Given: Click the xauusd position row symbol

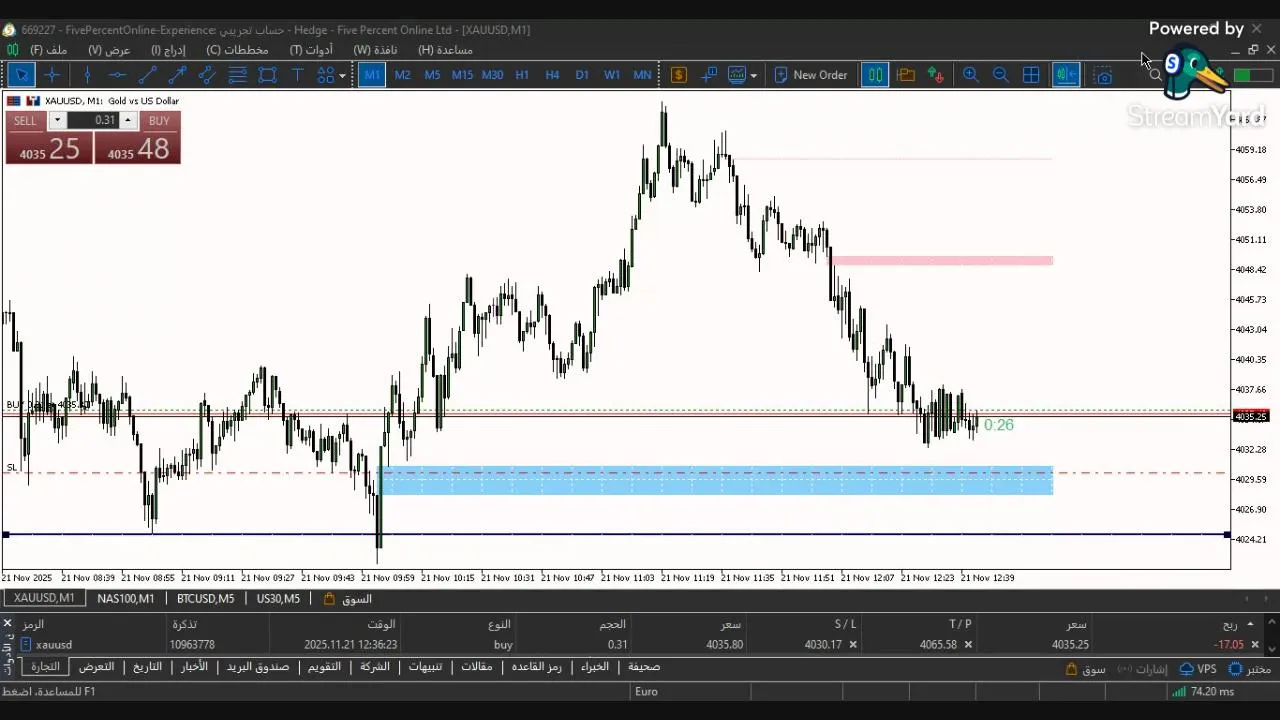Looking at the screenshot, I should click(53, 645).
